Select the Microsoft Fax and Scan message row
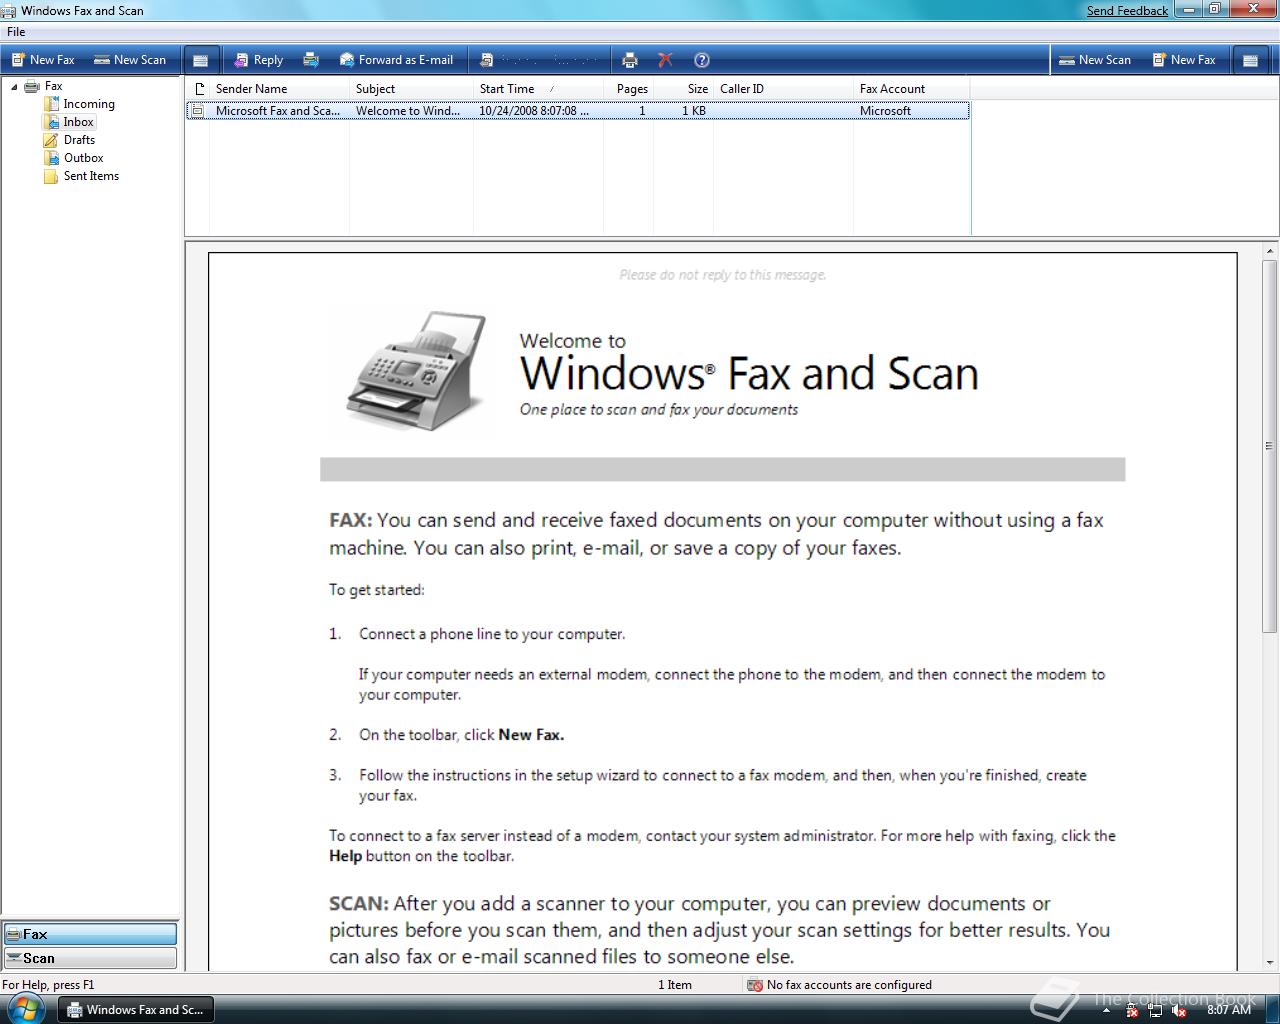The image size is (1280, 1024). tap(578, 111)
